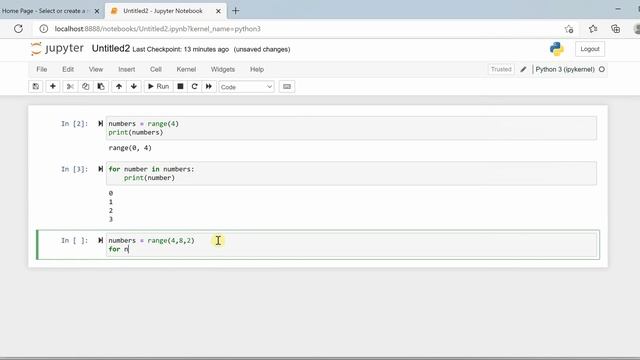
Task: Close the Untitled2 Jupyter Notebook tab
Action: [x=218, y=11]
